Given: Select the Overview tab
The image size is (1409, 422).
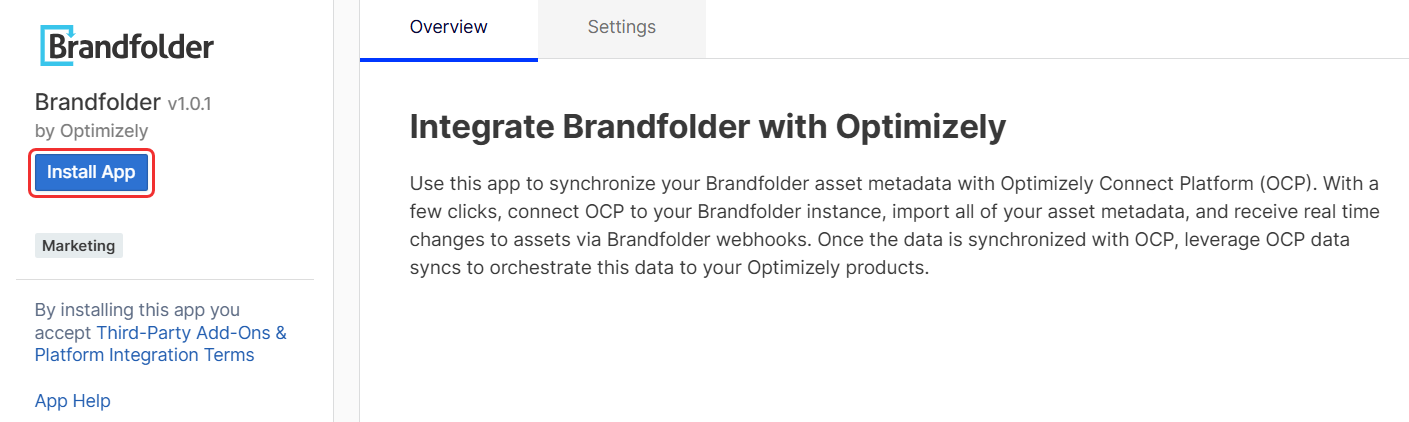Looking at the screenshot, I should coord(448,27).
